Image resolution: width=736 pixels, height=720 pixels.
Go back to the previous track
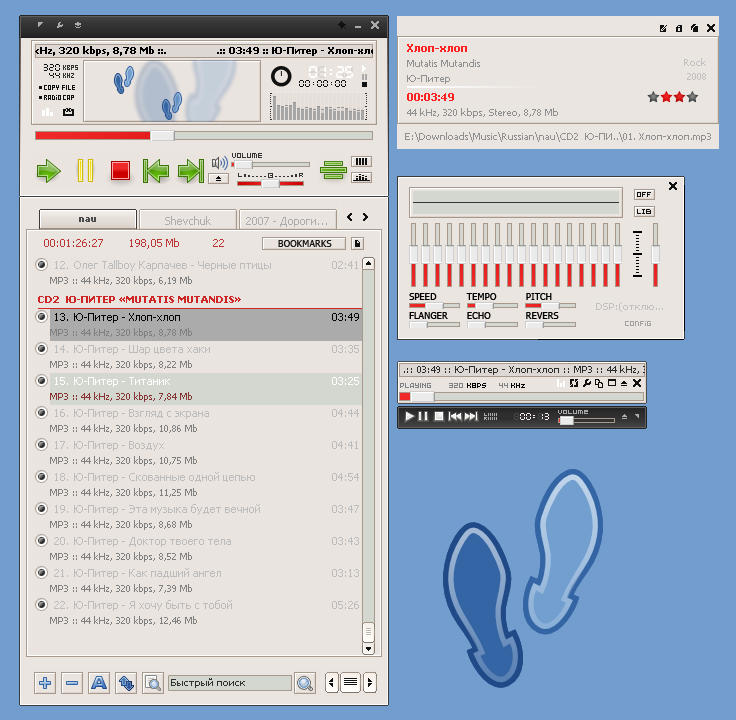coord(156,170)
